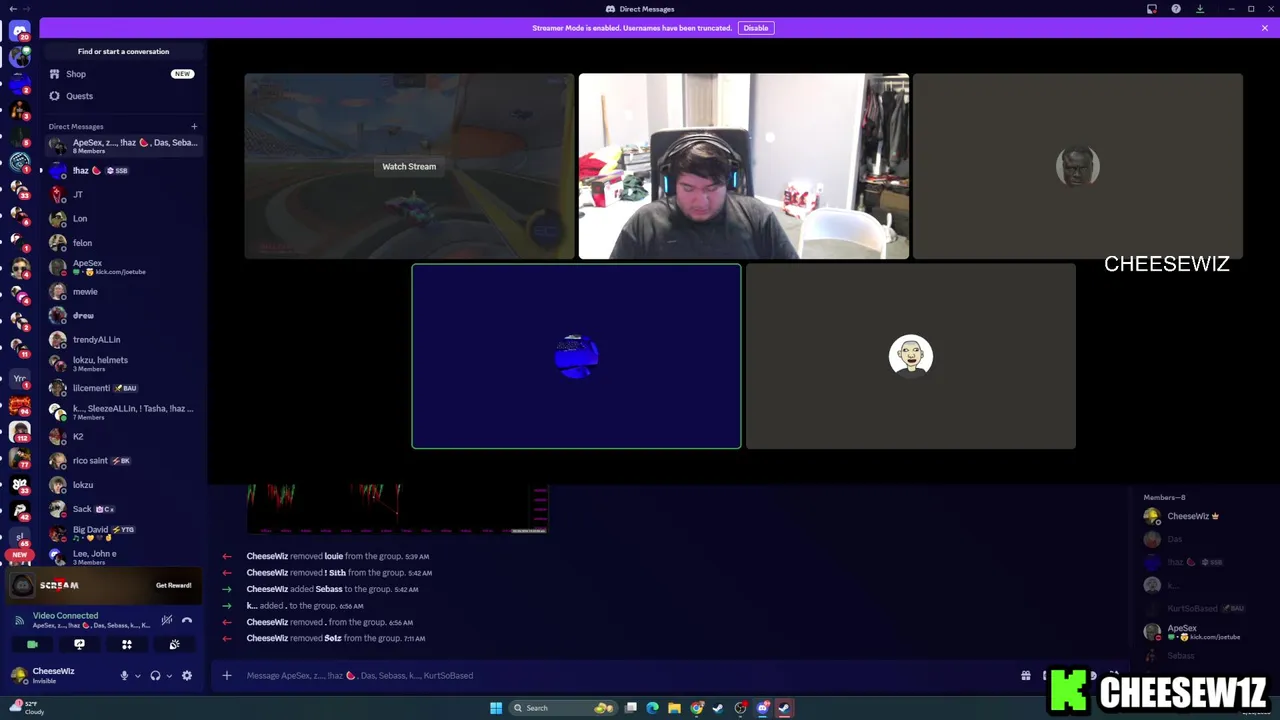Open the chart image attachment in chat
The width and height of the screenshot is (1280, 720).
(x=398, y=508)
